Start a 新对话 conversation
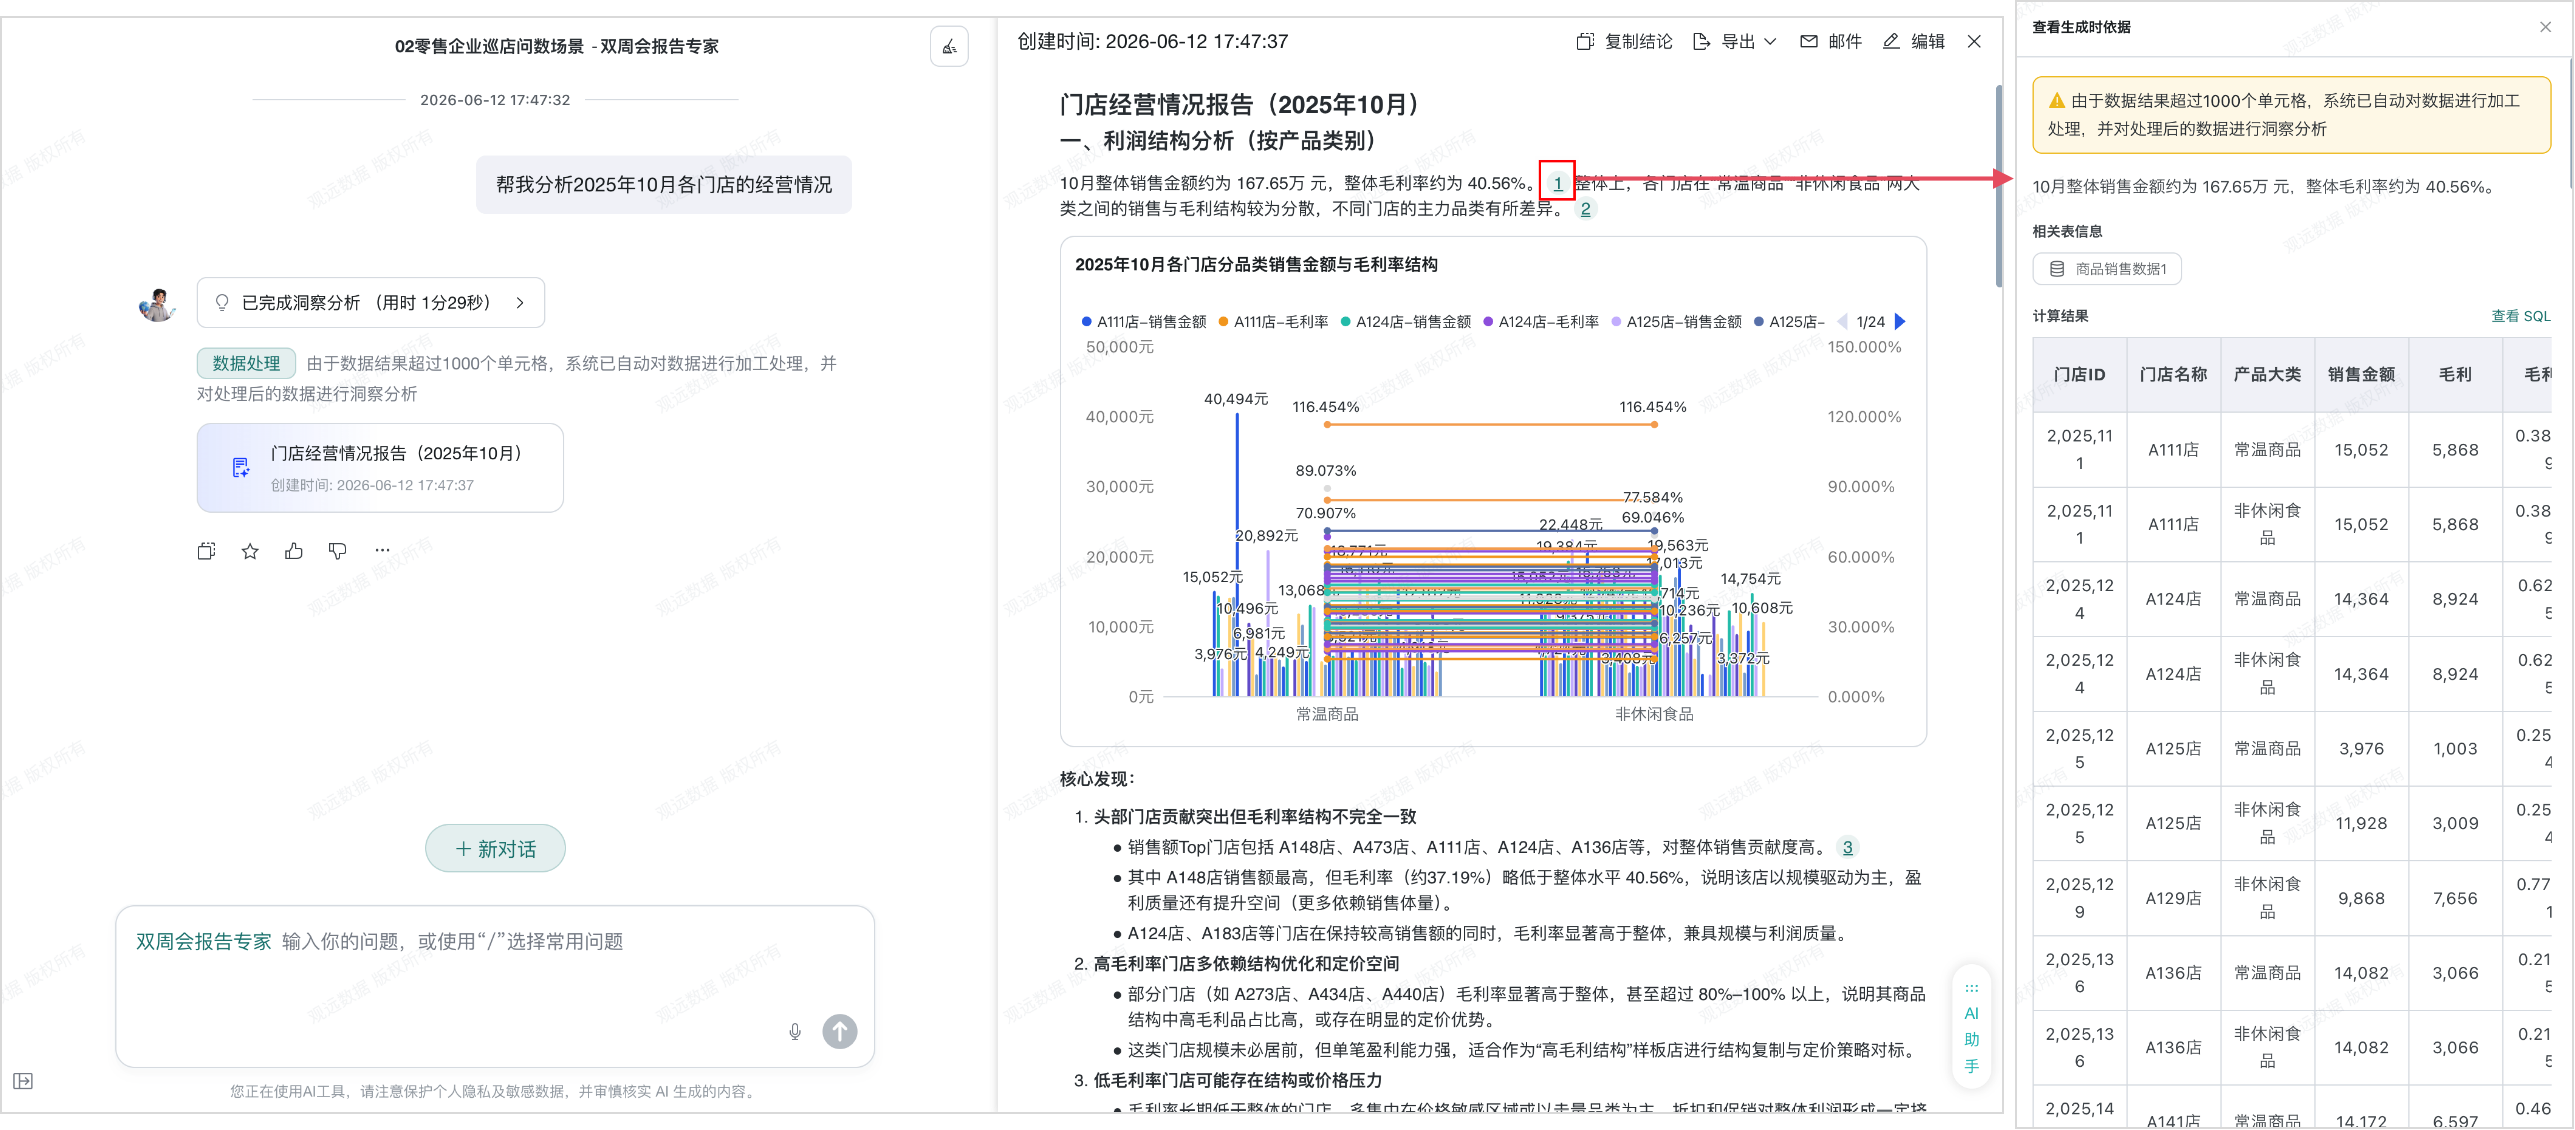This screenshot has width=2575, height=1130. pyautogui.click(x=495, y=849)
